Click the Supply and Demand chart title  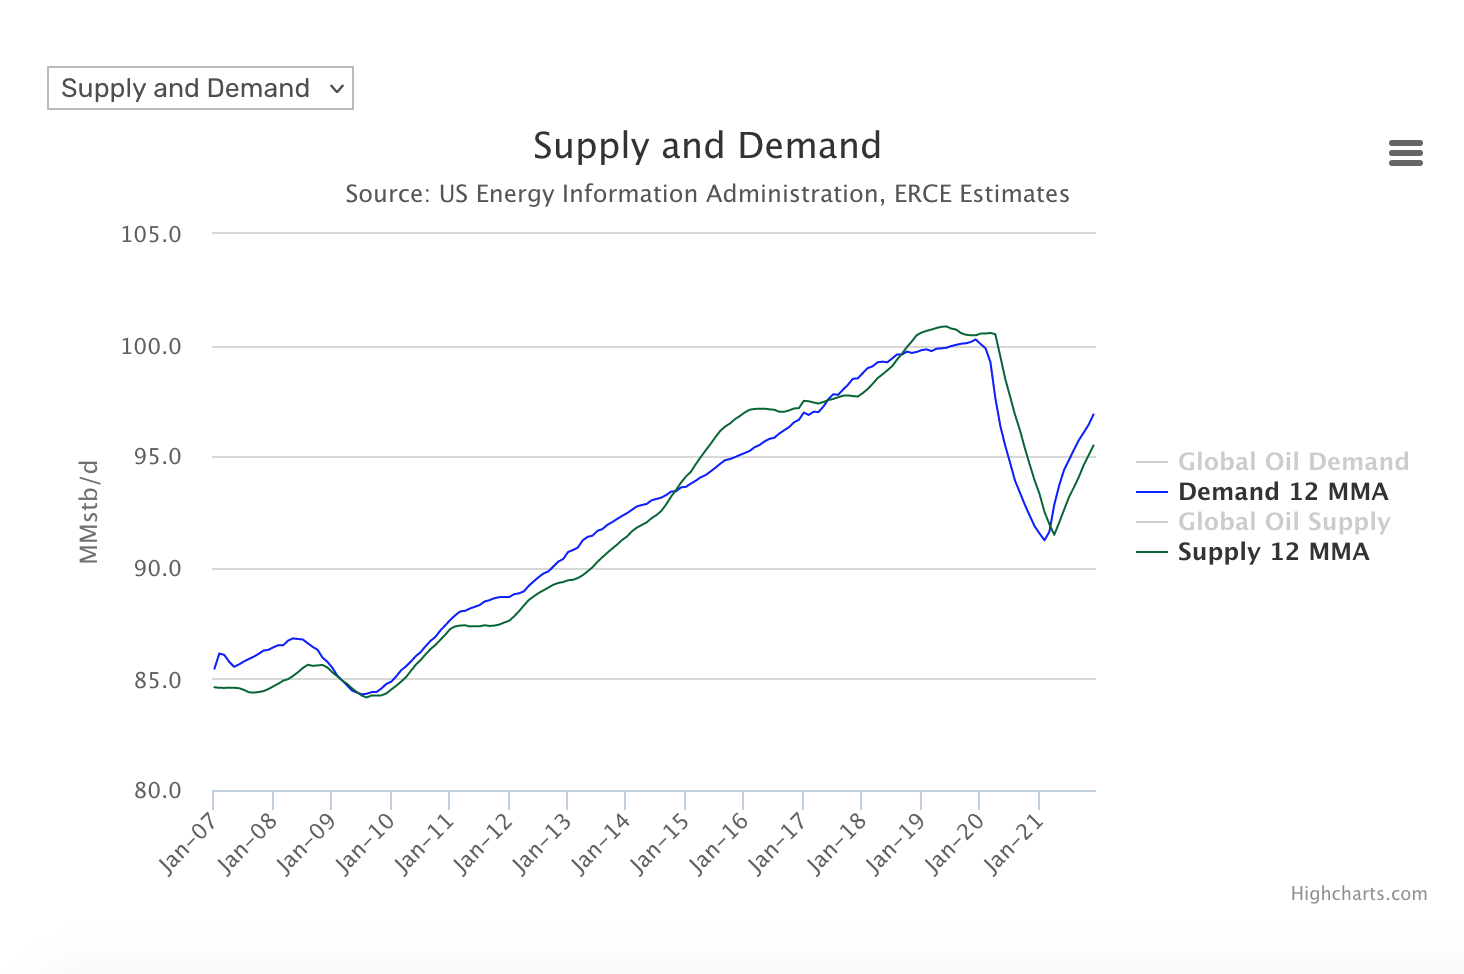tap(707, 146)
